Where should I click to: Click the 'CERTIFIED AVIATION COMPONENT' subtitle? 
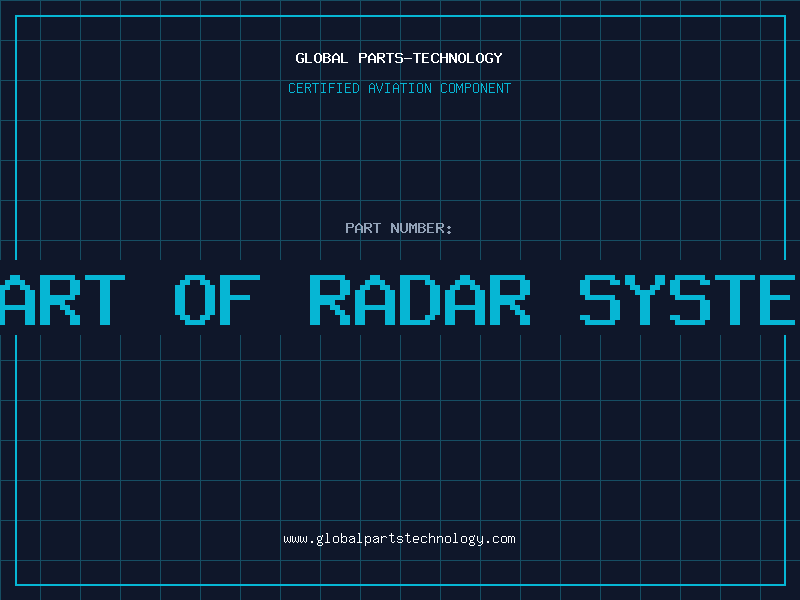pos(399,88)
